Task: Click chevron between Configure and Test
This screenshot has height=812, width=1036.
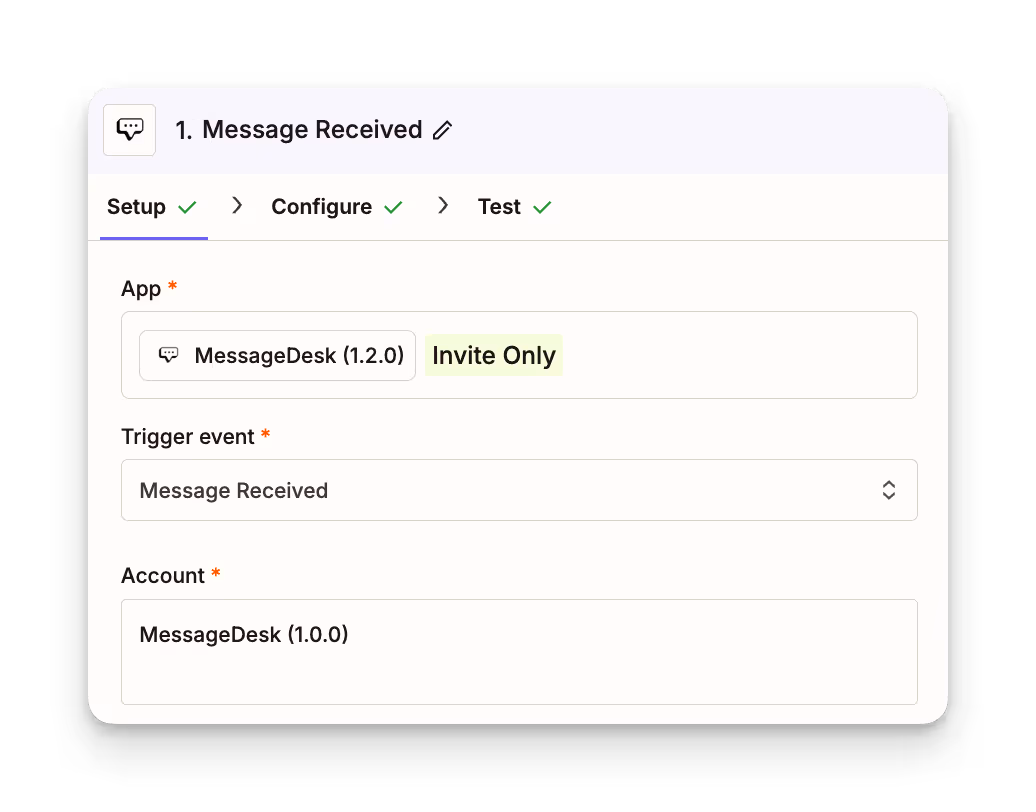Action: (x=443, y=206)
